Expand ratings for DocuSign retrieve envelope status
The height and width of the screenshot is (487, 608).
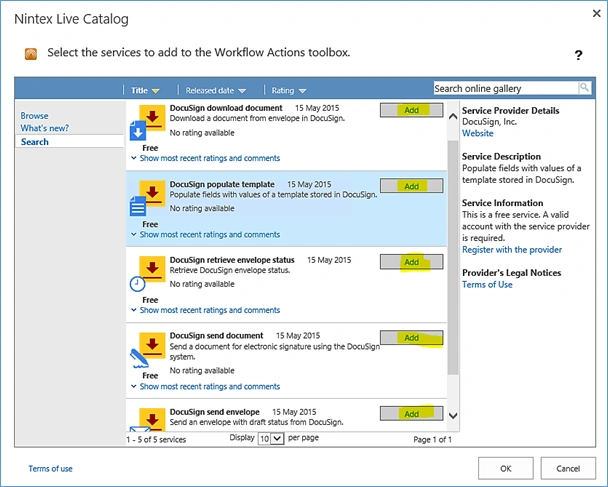[x=206, y=310]
